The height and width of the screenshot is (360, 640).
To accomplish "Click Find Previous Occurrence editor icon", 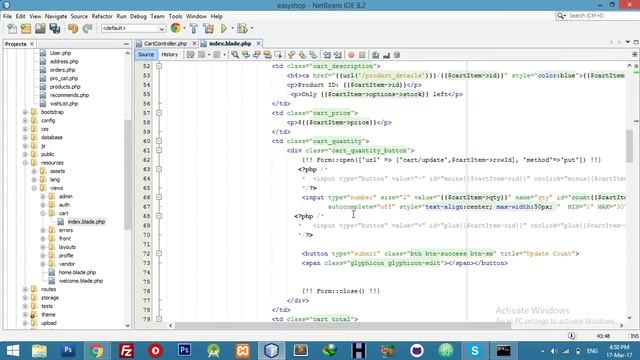I will click(246, 55).
